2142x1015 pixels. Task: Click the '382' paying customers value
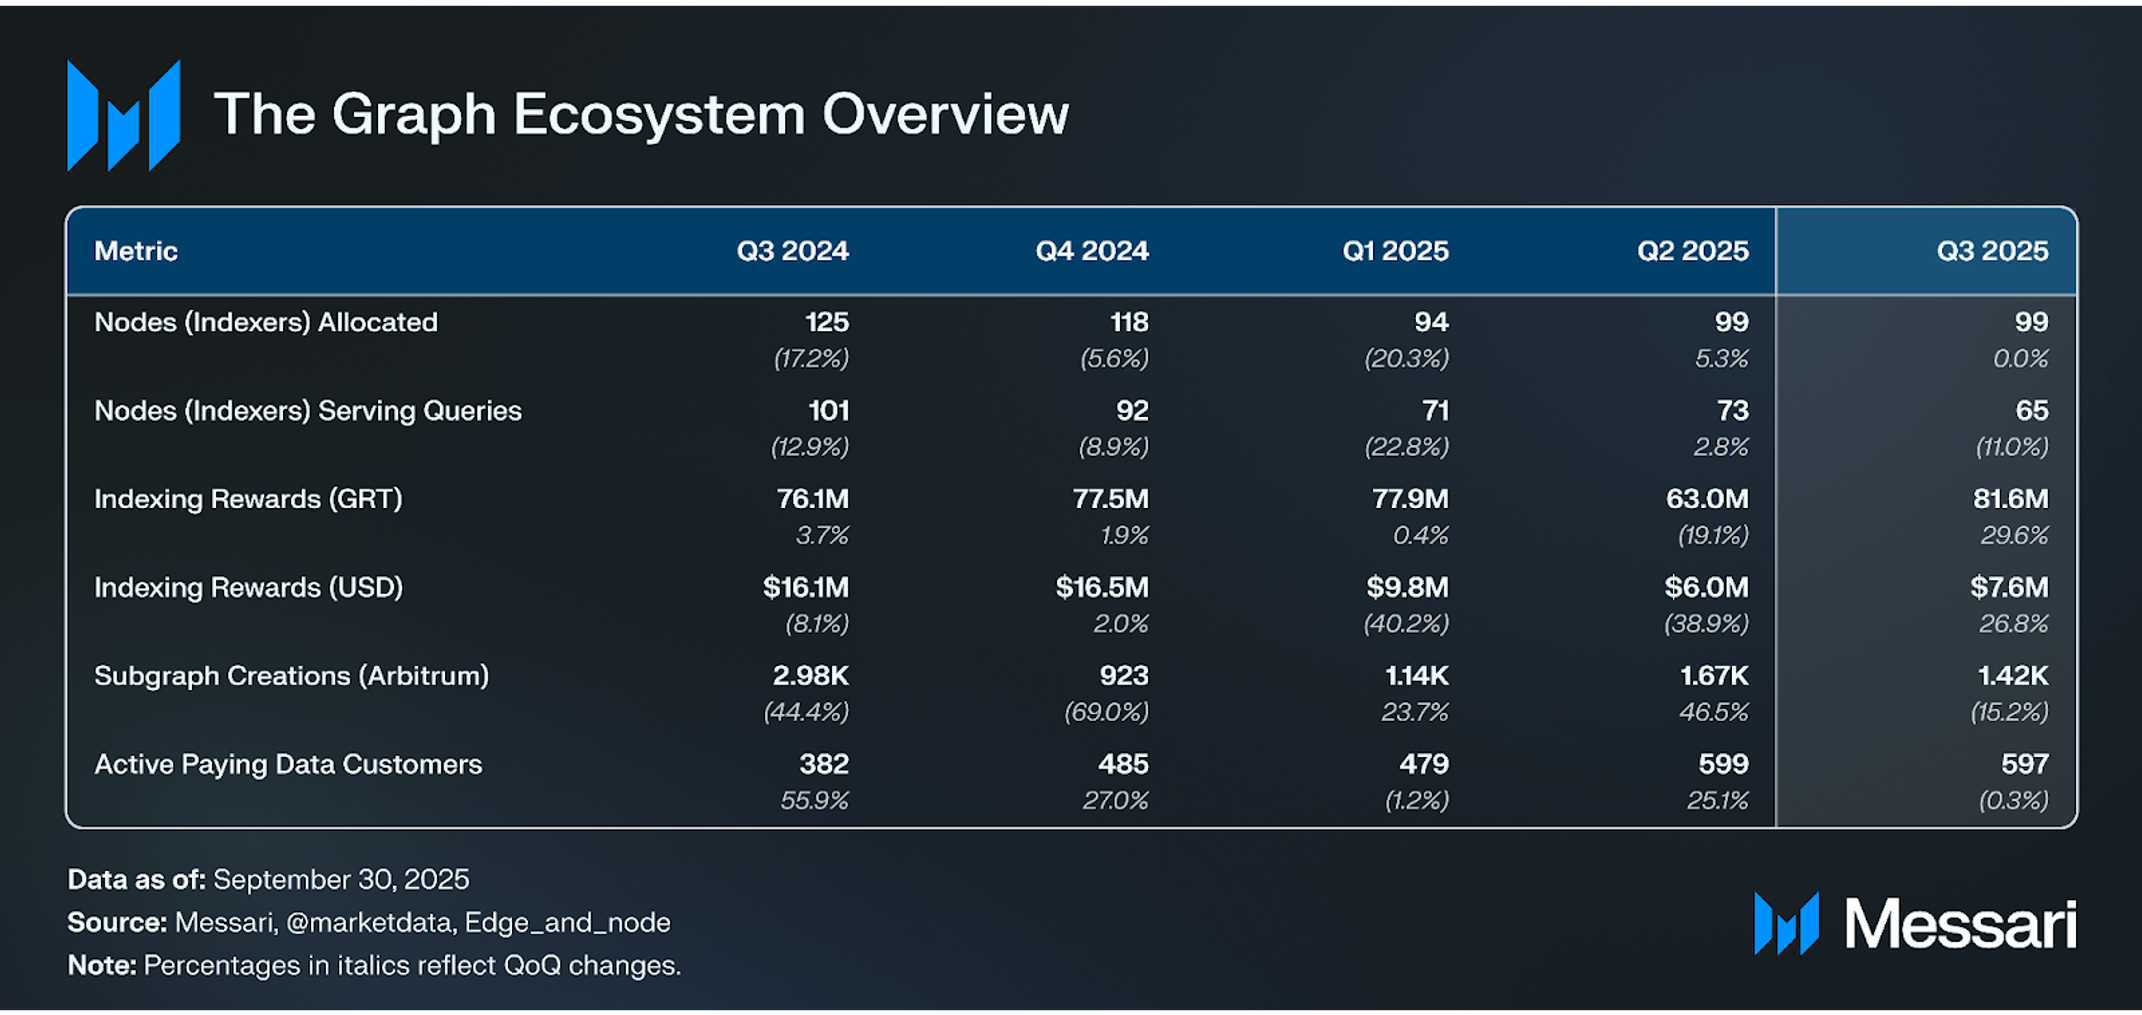824,764
